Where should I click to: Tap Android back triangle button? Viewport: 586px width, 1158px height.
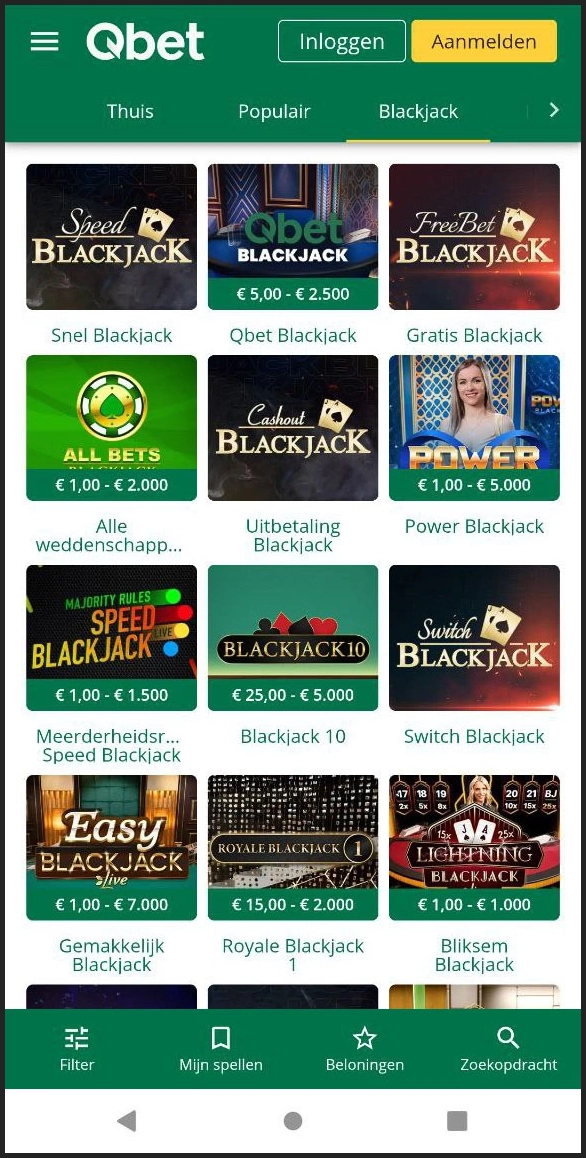[127, 1120]
